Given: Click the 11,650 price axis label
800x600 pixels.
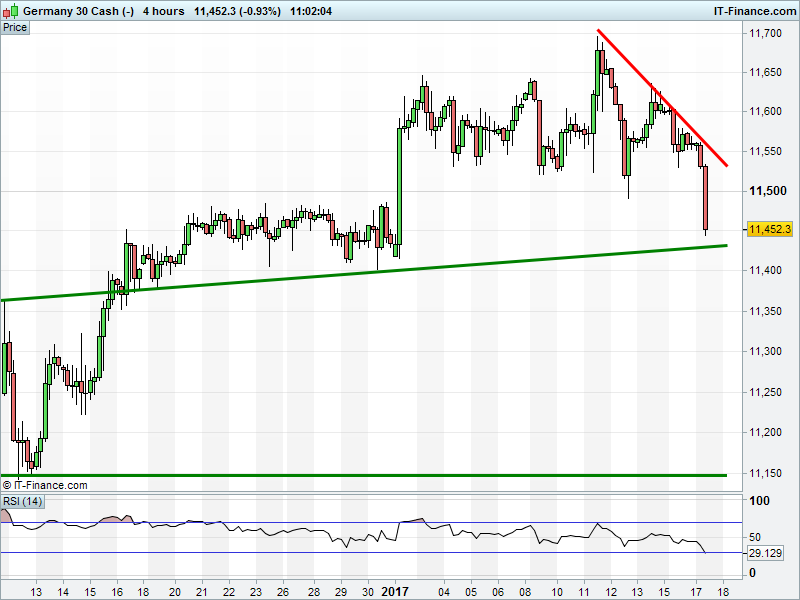Looking at the screenshot, I should (765, 72).
